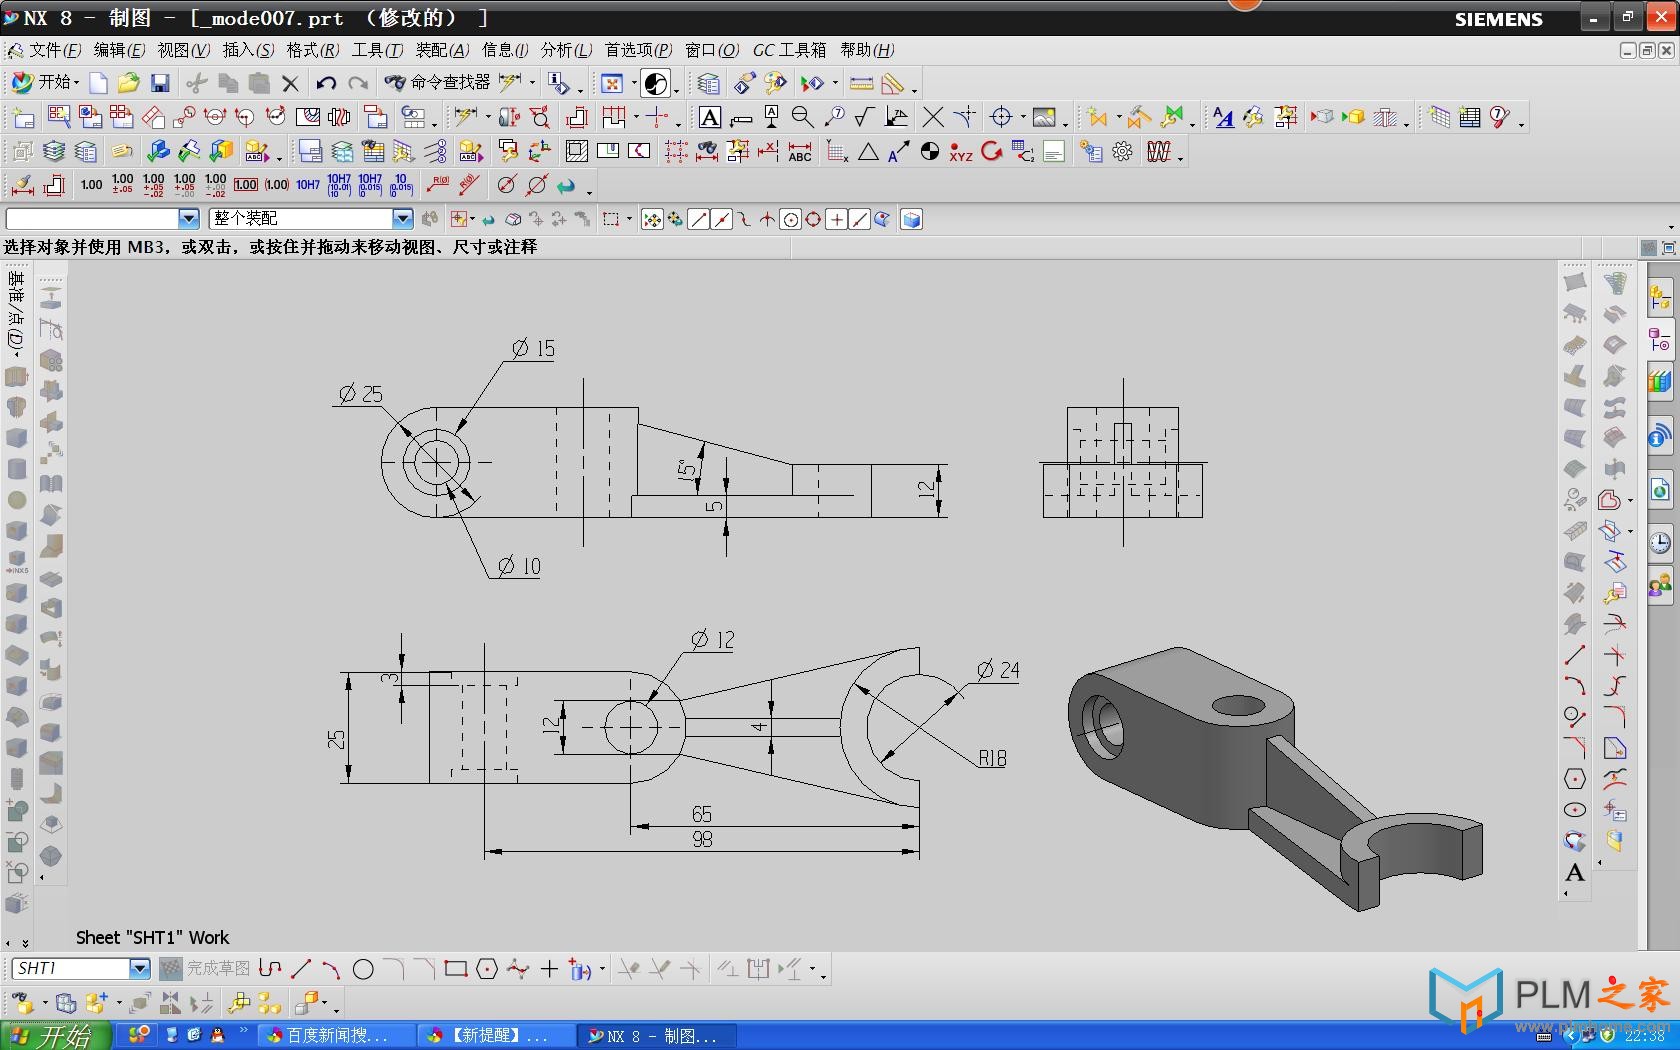Switch to 【新提醒】 taskbar window
This screenshot has height=1050, width=1680.
[x=496, y=1036]
